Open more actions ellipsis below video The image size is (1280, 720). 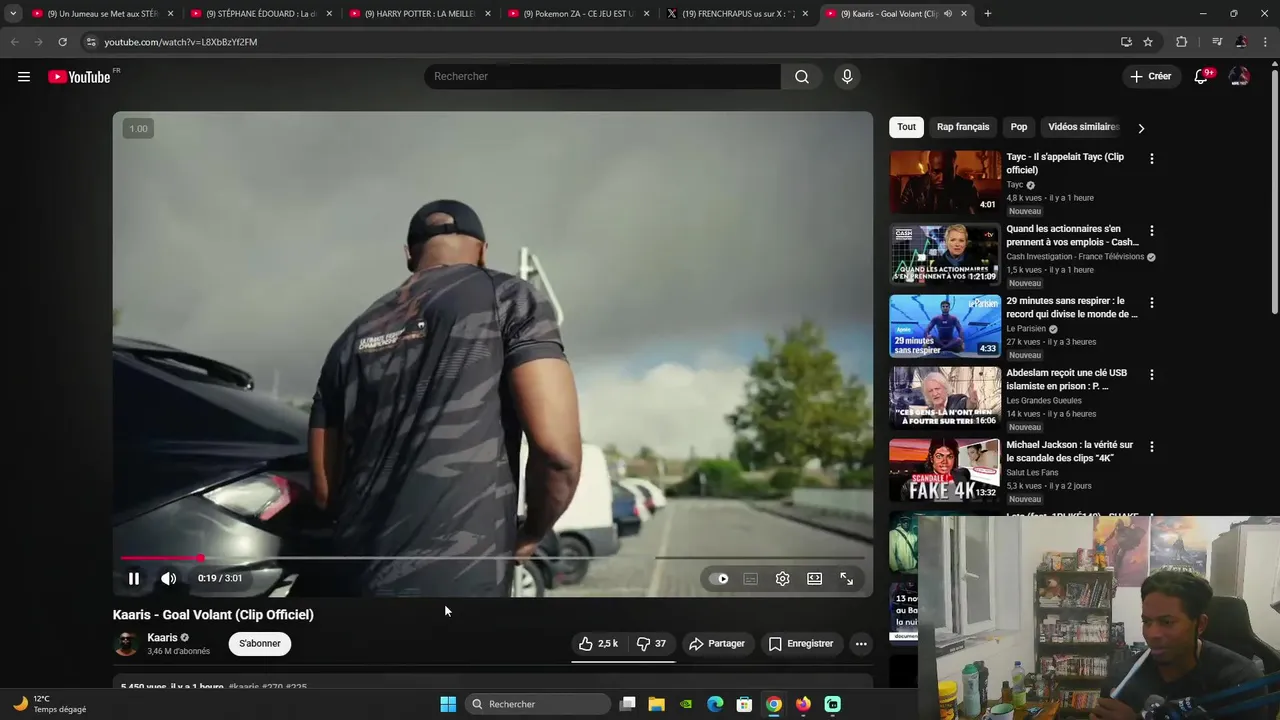861,644
